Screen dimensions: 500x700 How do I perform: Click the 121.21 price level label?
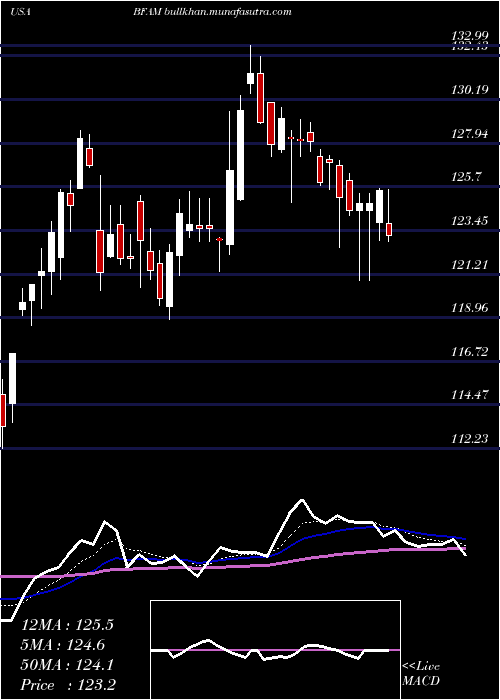(x=470, y=265)
